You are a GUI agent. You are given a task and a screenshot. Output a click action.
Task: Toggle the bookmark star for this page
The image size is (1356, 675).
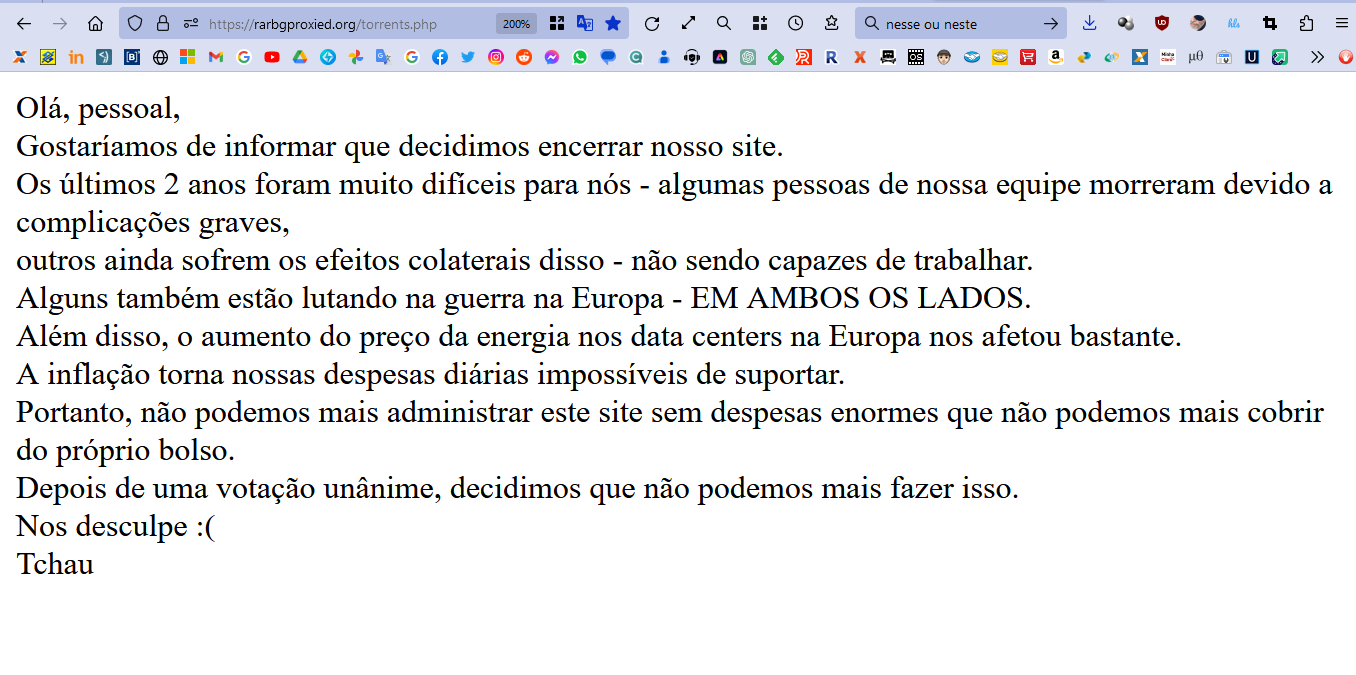pyautogui.click(x=613, y=24)
